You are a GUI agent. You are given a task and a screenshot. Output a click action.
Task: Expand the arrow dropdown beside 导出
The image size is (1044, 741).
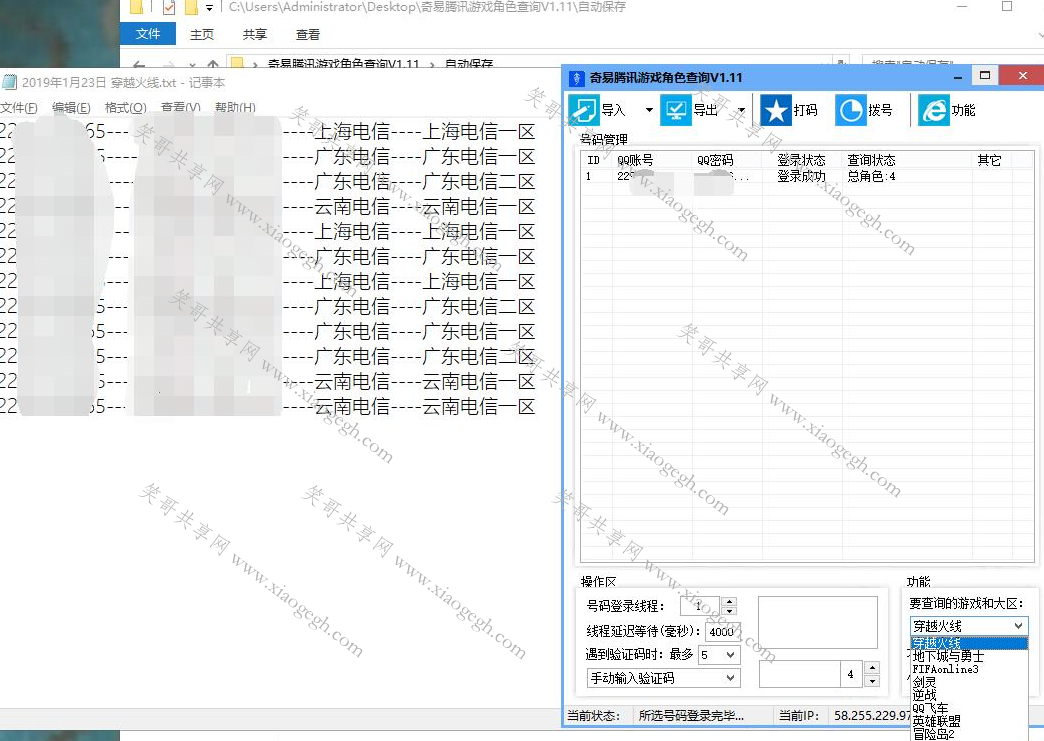click(741, 110)
